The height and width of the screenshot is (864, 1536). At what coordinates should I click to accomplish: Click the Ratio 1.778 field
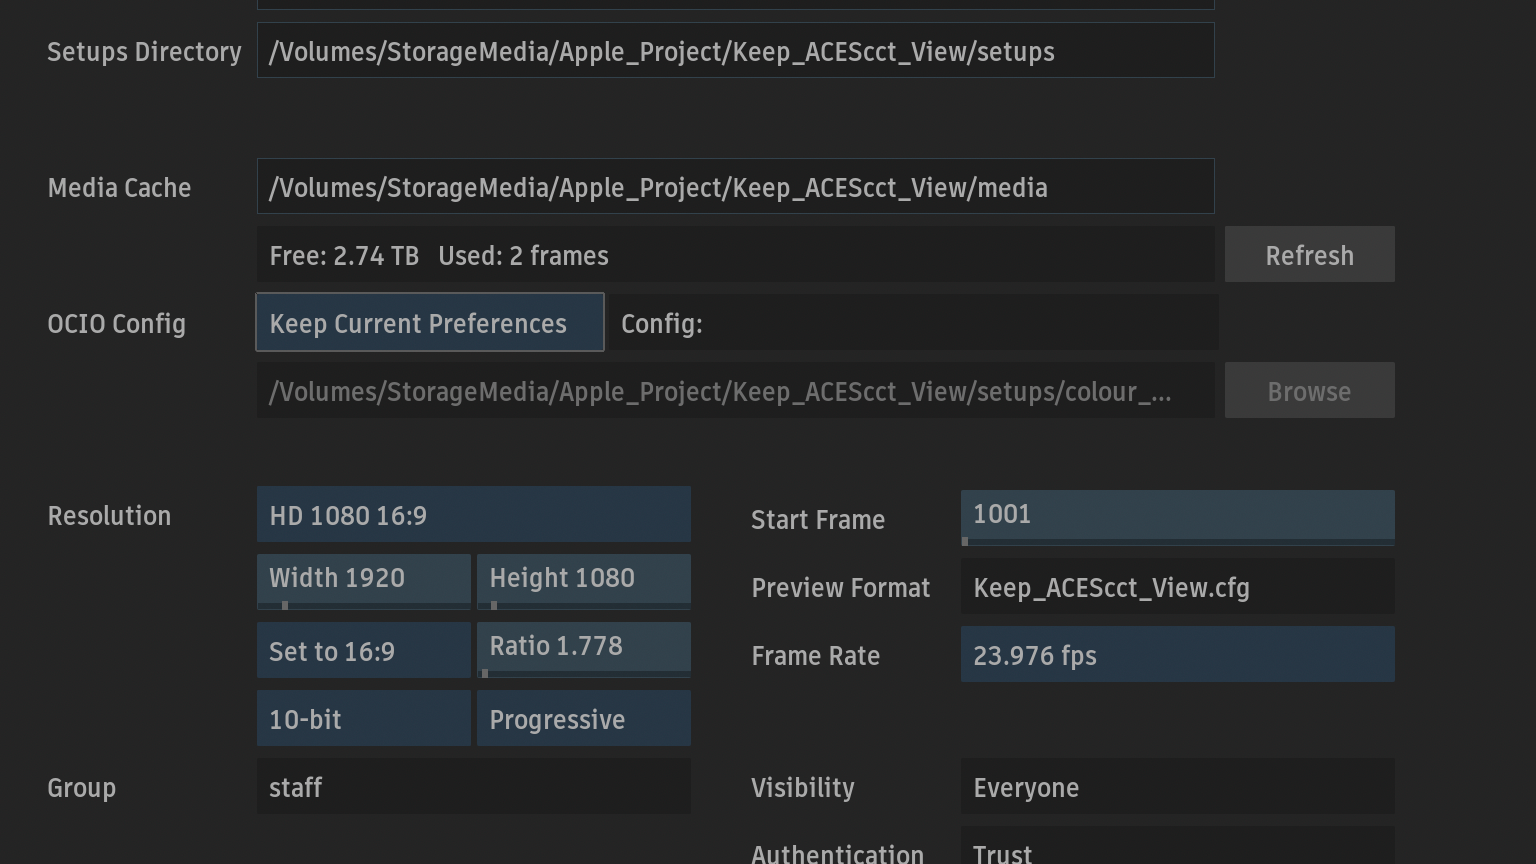tap(583, 647)
